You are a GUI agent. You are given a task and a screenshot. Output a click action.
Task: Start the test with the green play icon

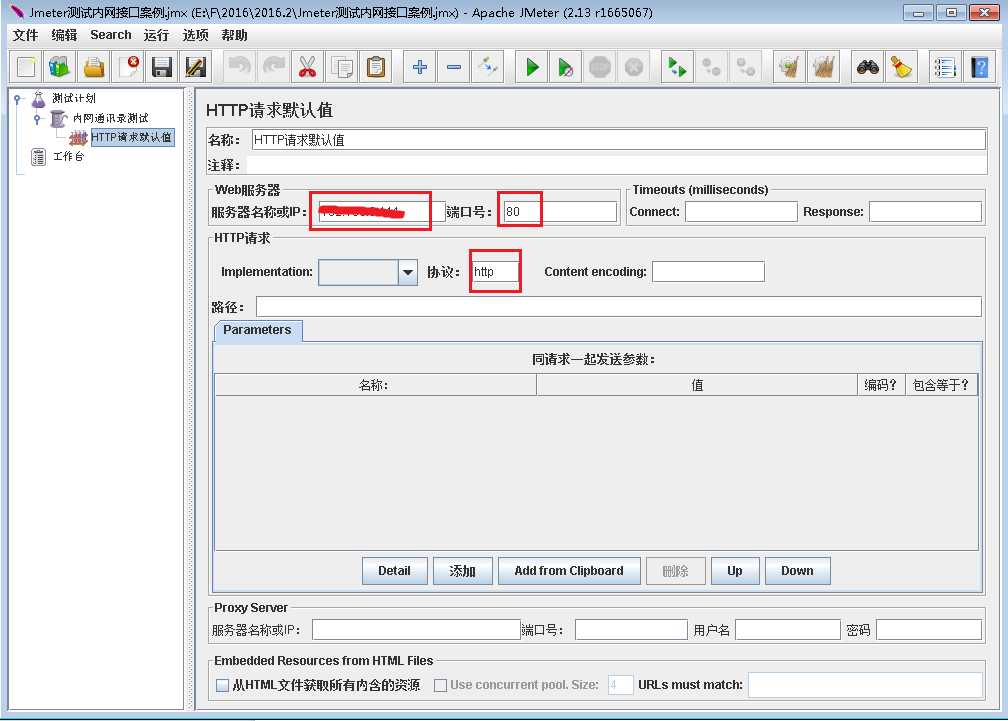point(532,66)
